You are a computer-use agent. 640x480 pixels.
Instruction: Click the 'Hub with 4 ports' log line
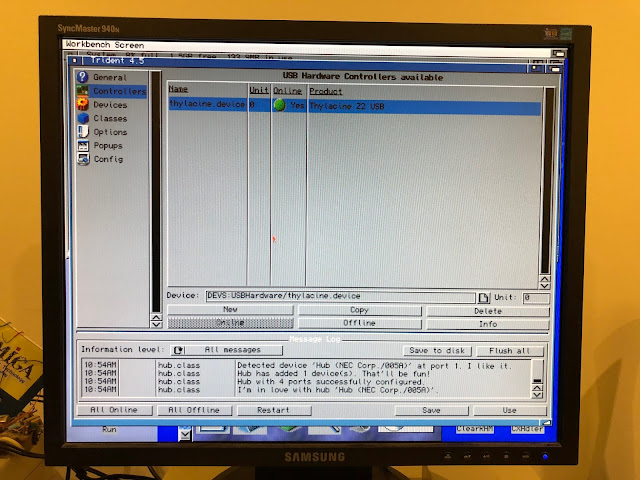[331, 382]
